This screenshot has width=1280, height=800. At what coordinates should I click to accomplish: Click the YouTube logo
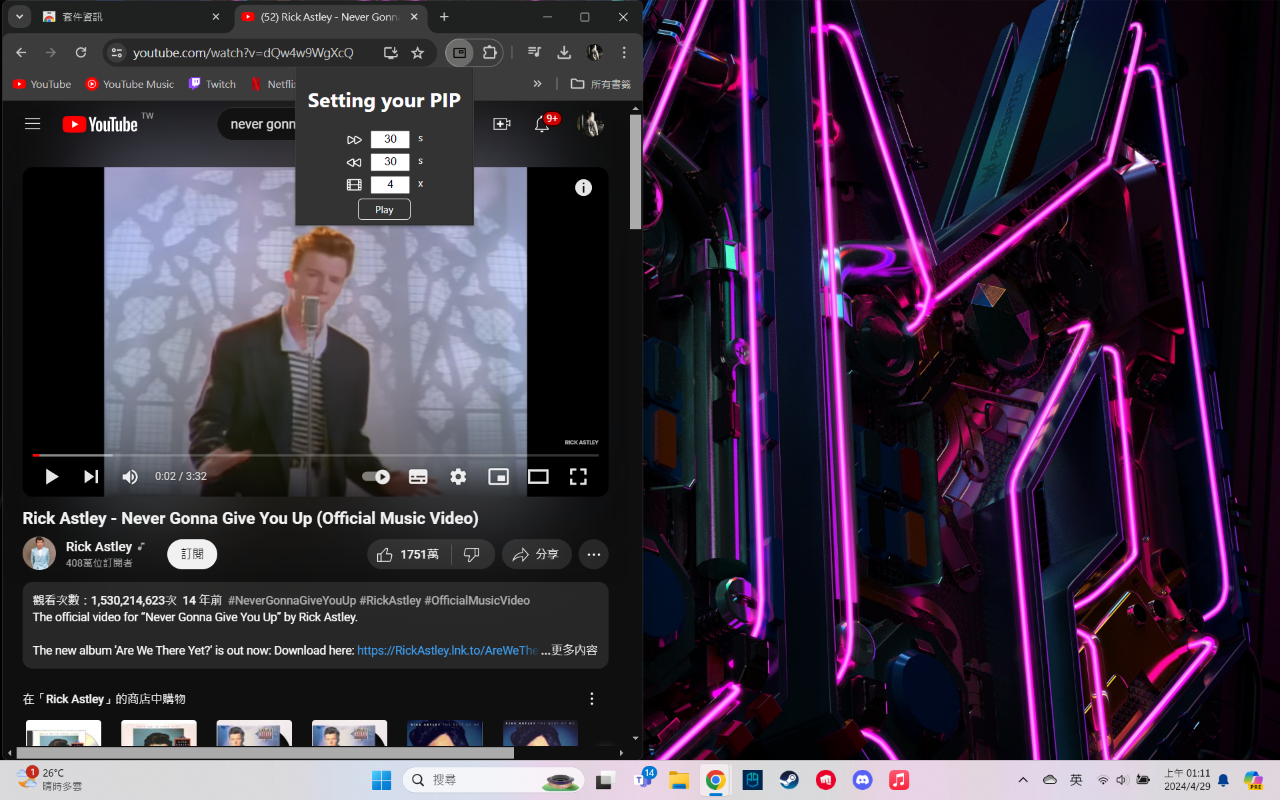click(x=100, y=124)
